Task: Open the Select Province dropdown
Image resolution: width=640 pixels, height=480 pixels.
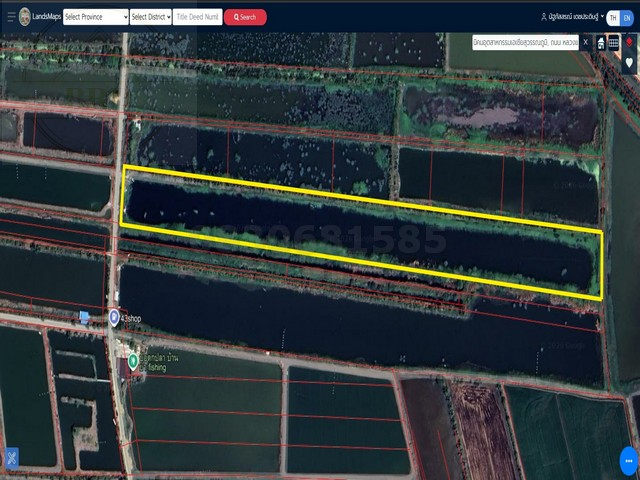Action: [96, 17]
